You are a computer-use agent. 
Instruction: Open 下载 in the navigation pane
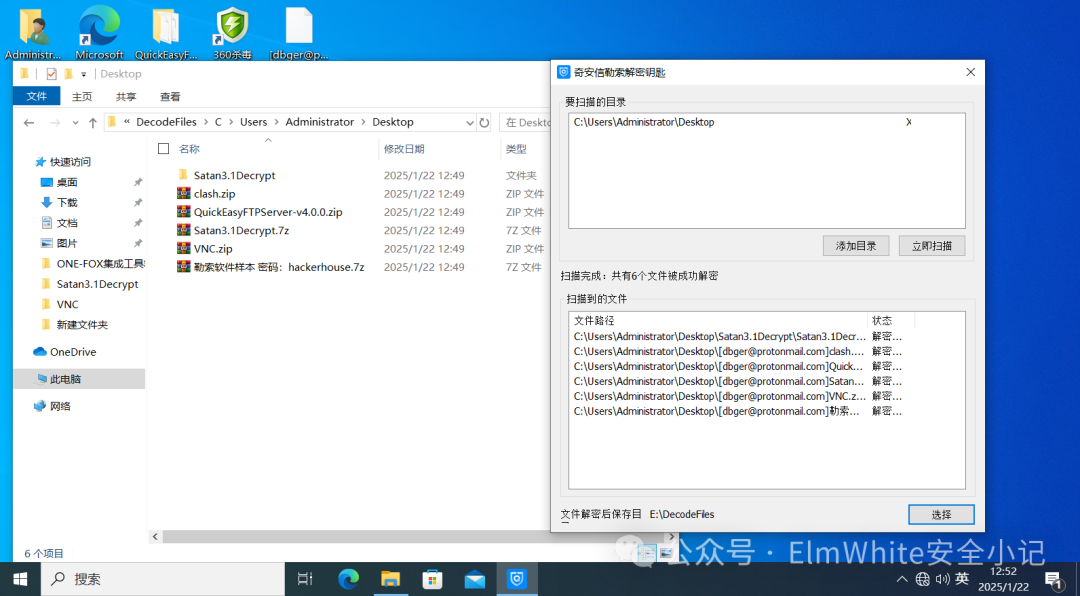point(67,203)
